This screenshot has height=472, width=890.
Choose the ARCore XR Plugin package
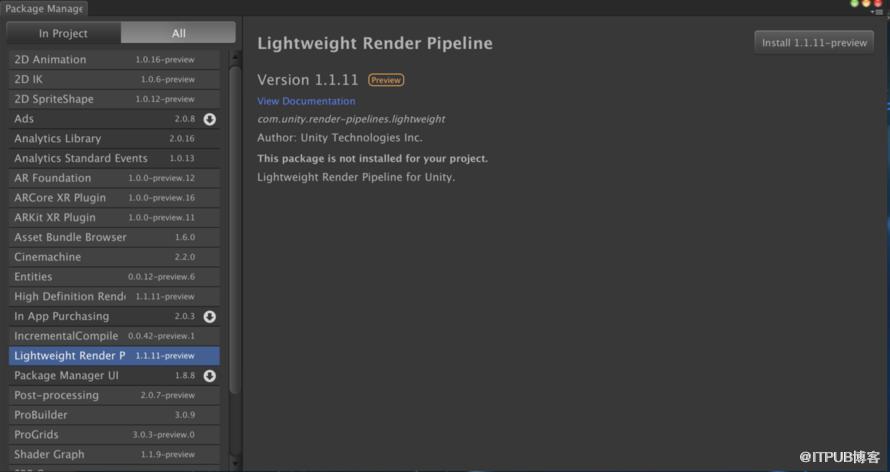click(114, 198)
